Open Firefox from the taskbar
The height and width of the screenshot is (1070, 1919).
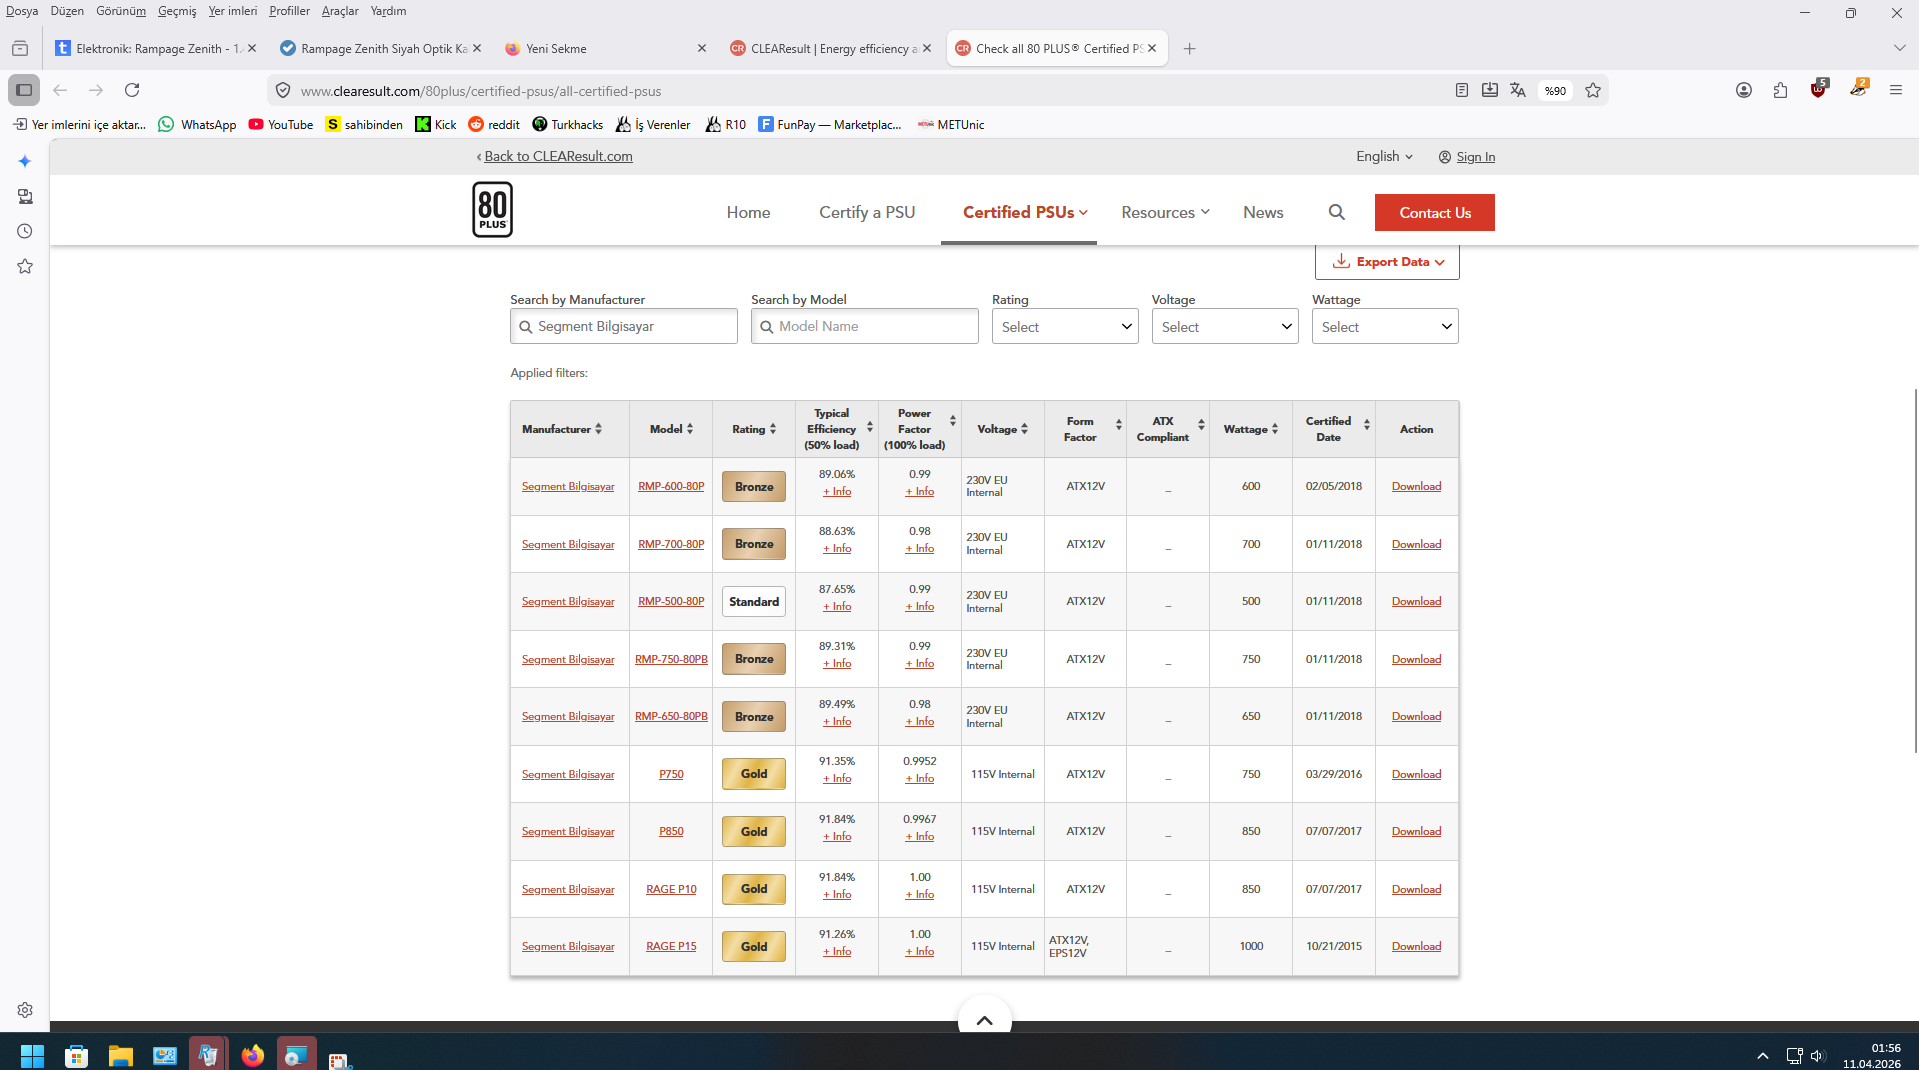[x=252, y=1055]
